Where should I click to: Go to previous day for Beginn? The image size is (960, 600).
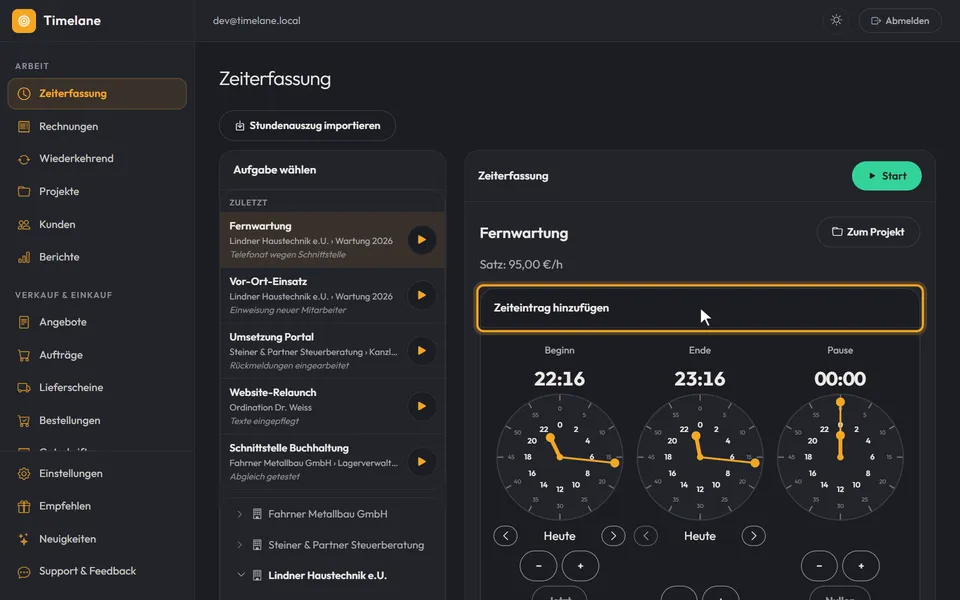(505, 536)
